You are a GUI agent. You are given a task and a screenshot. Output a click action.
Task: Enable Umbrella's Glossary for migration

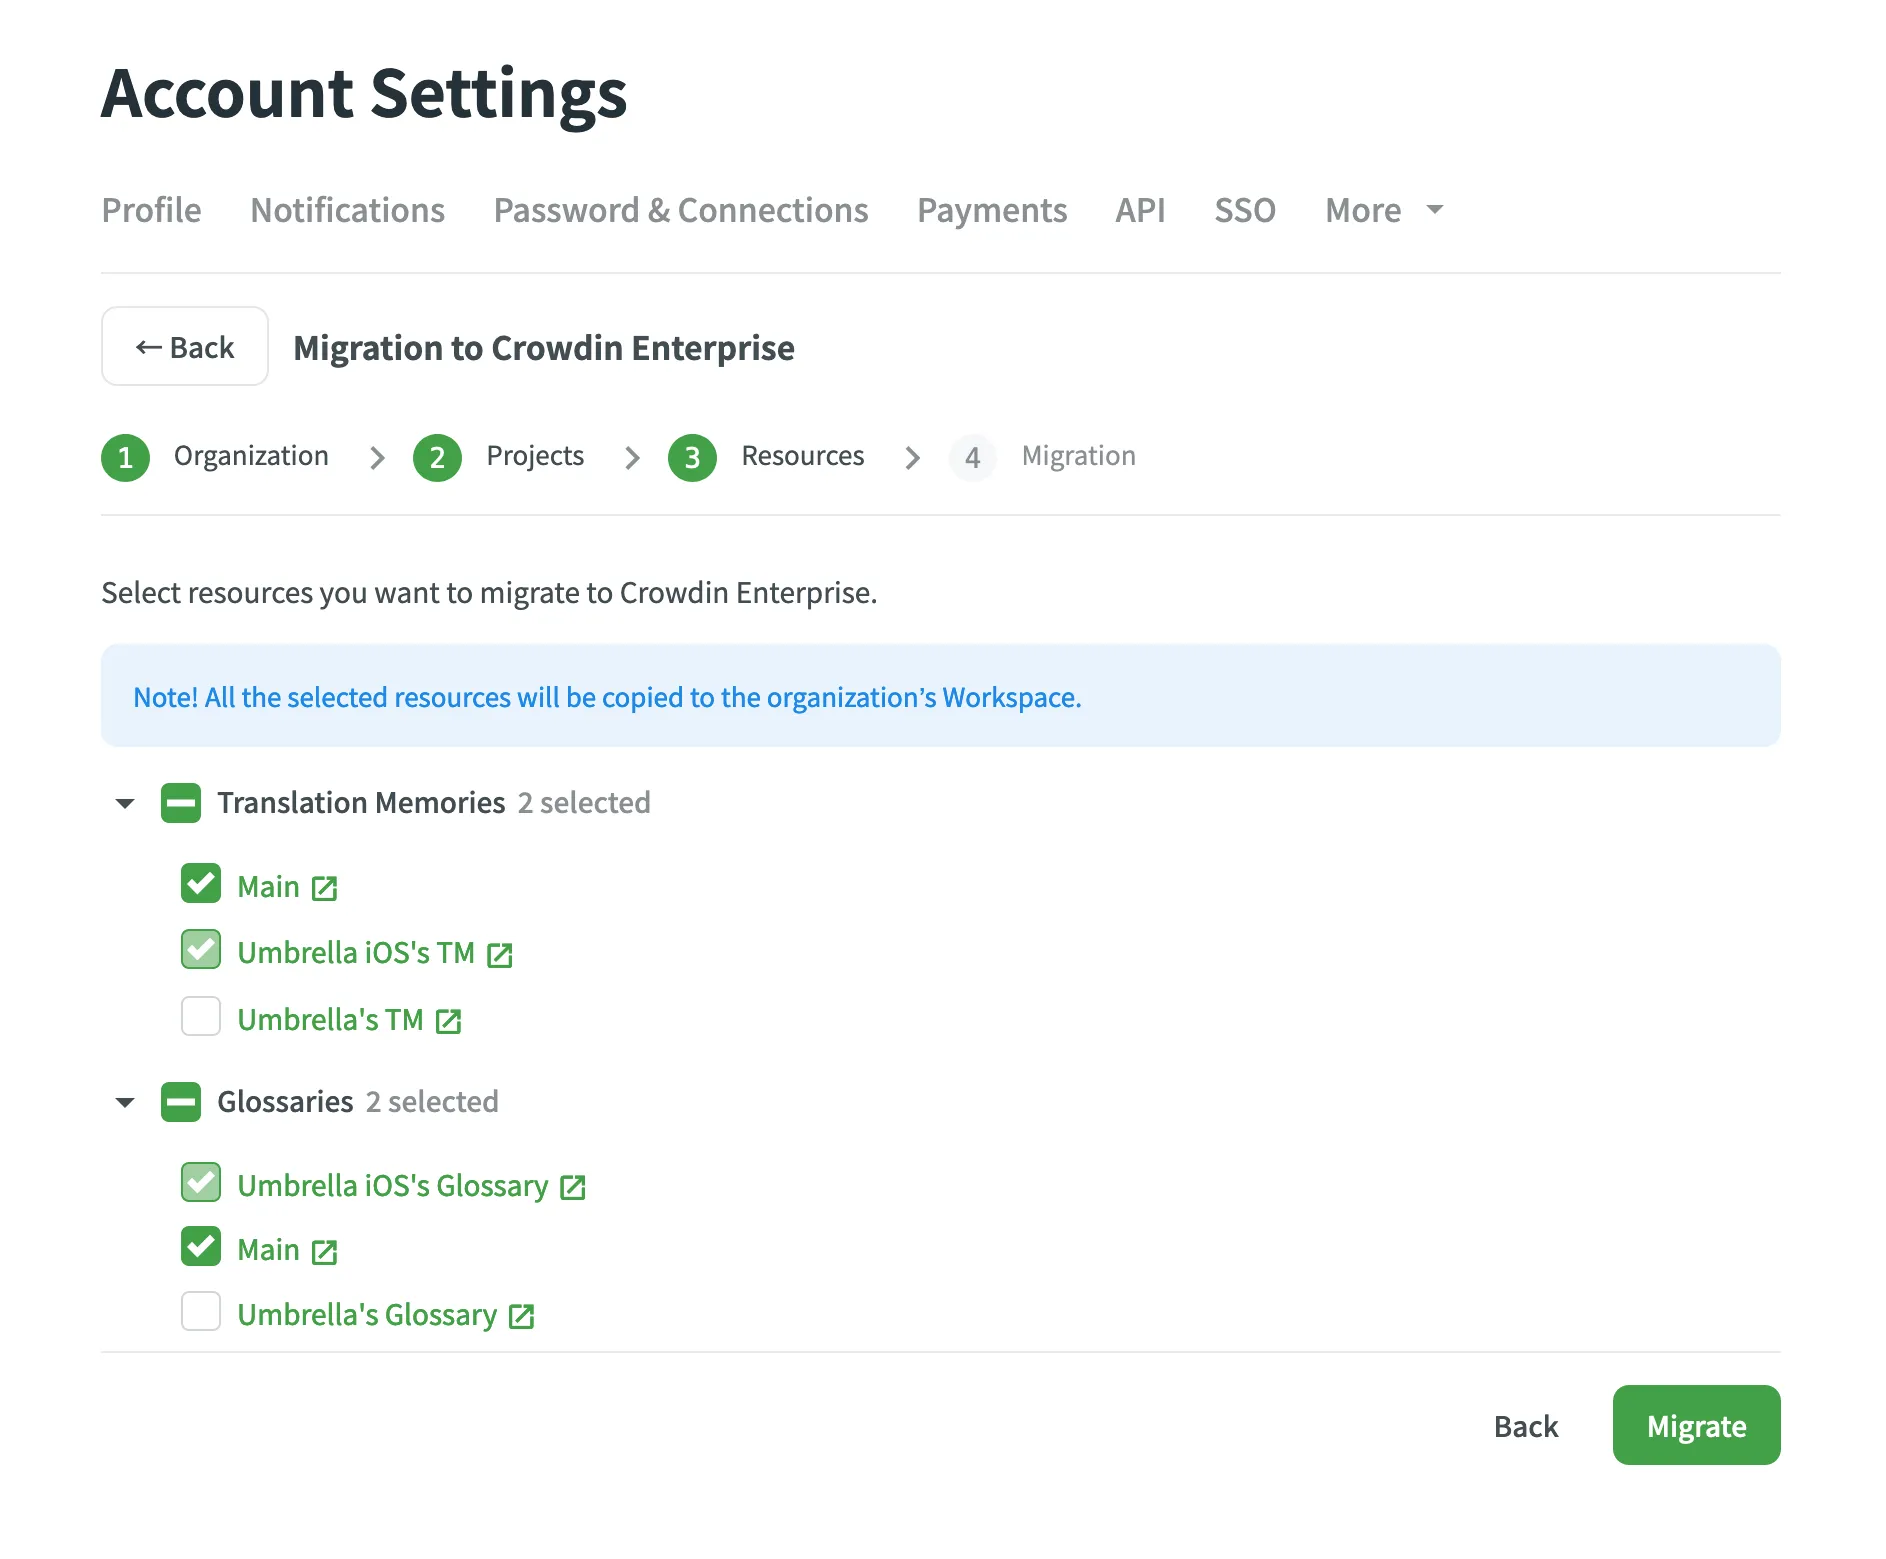click(200, 1312)
